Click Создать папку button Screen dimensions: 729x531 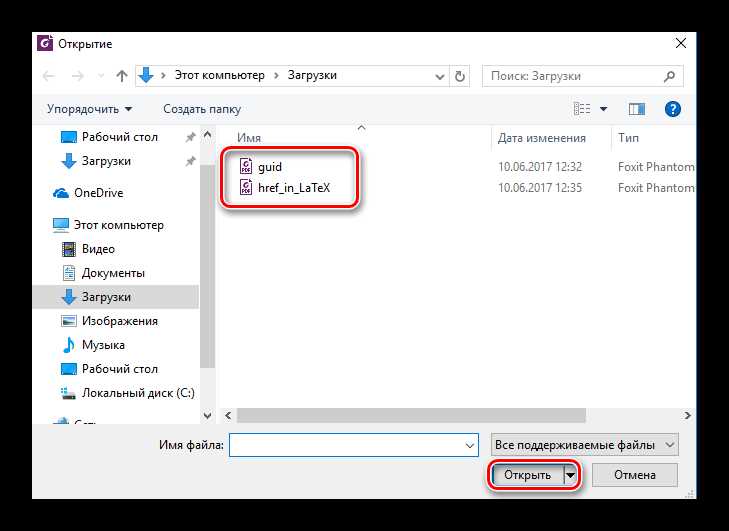click(202, 109)
